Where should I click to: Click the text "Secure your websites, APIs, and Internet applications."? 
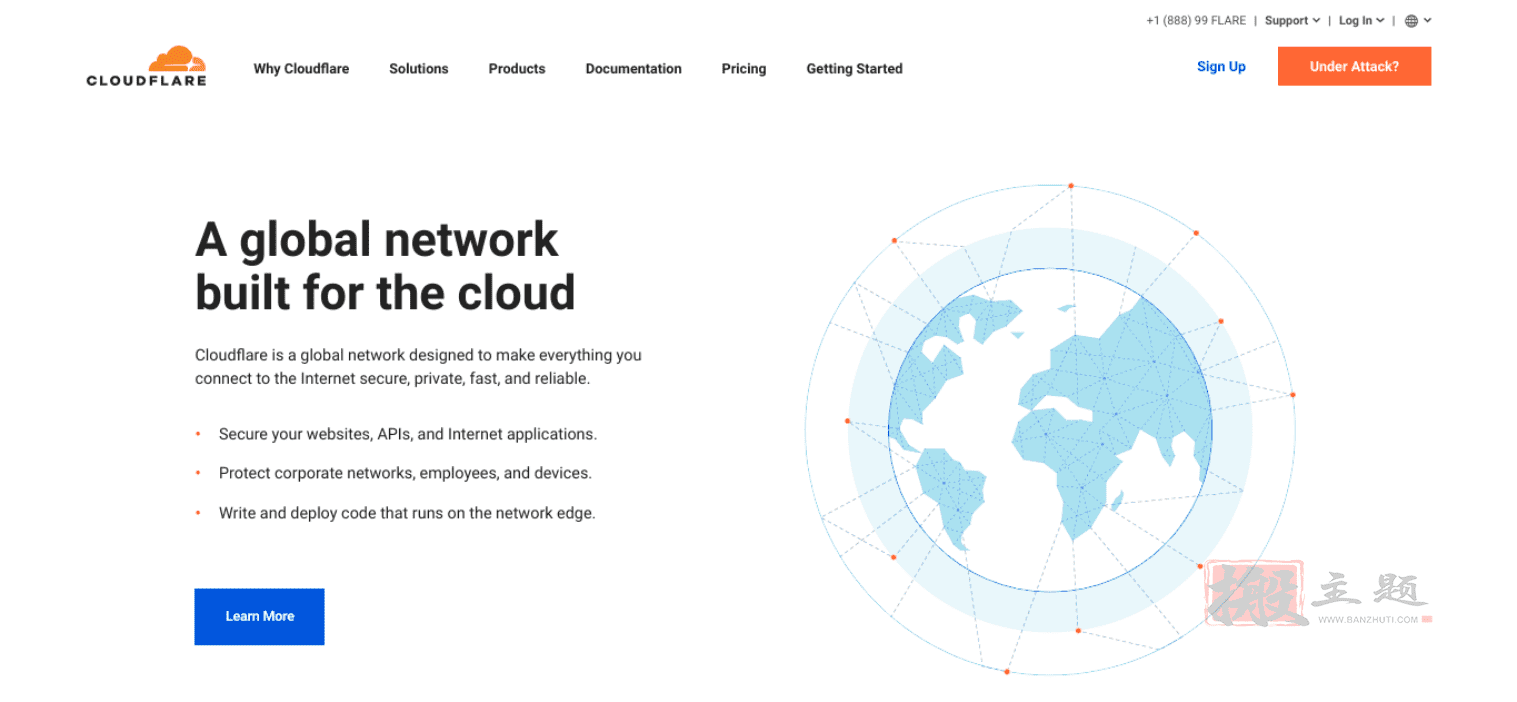point(408,434)
